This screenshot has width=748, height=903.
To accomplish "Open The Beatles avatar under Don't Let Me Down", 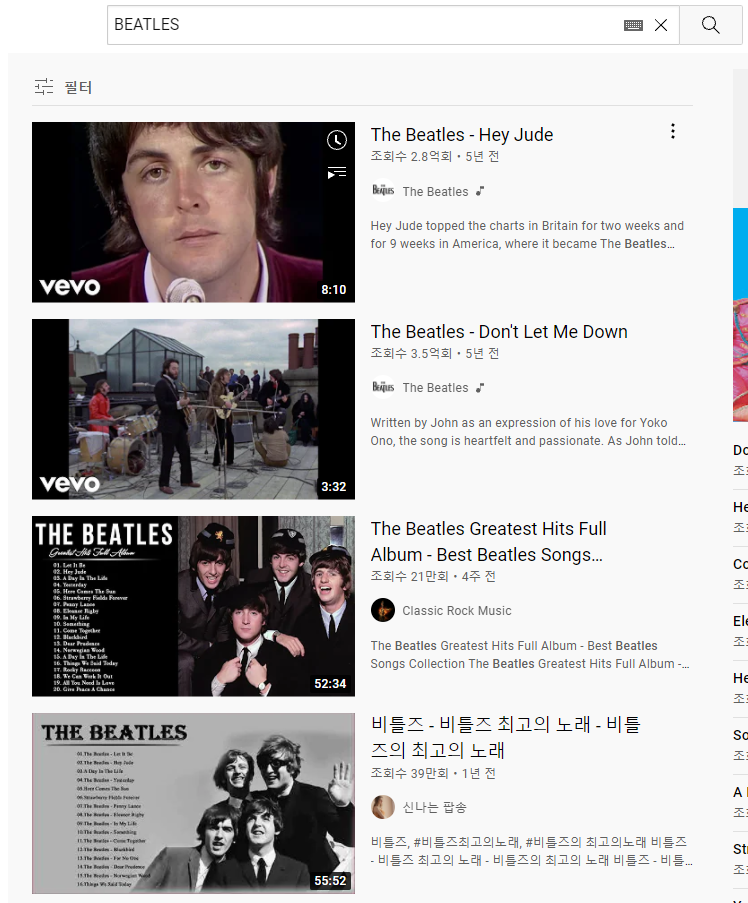I will pyautogui.click(x=383, y=387).
